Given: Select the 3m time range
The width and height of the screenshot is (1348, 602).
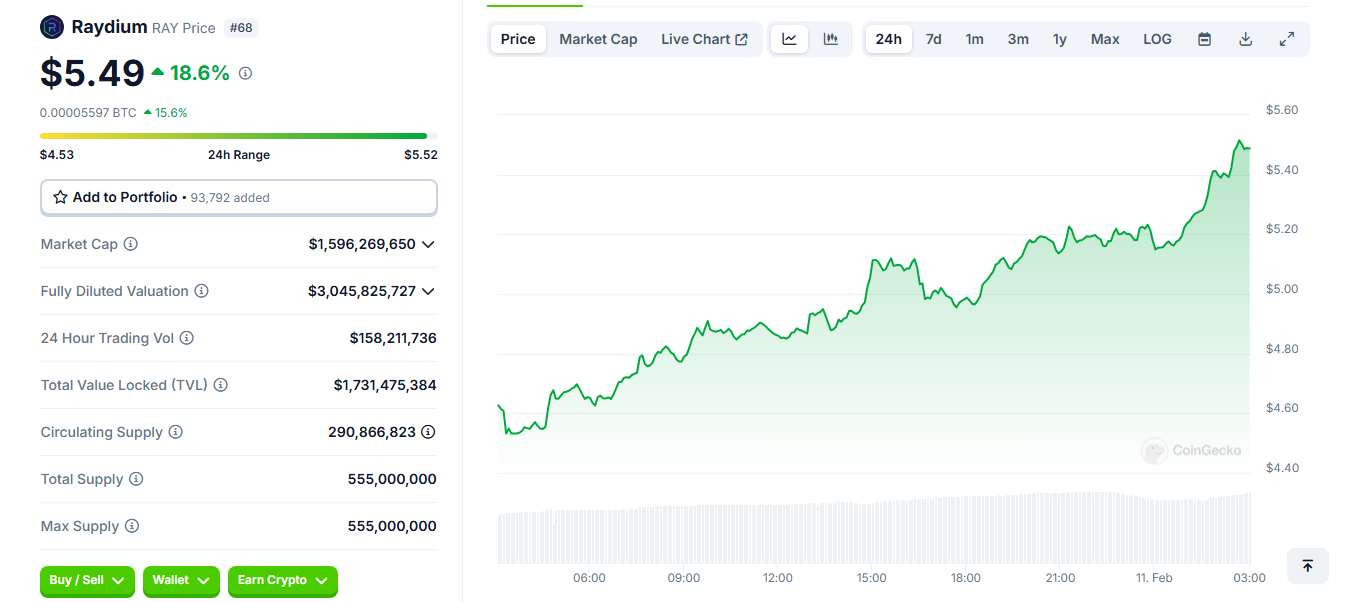Looking at the screenshot, I should (1018, 39).
